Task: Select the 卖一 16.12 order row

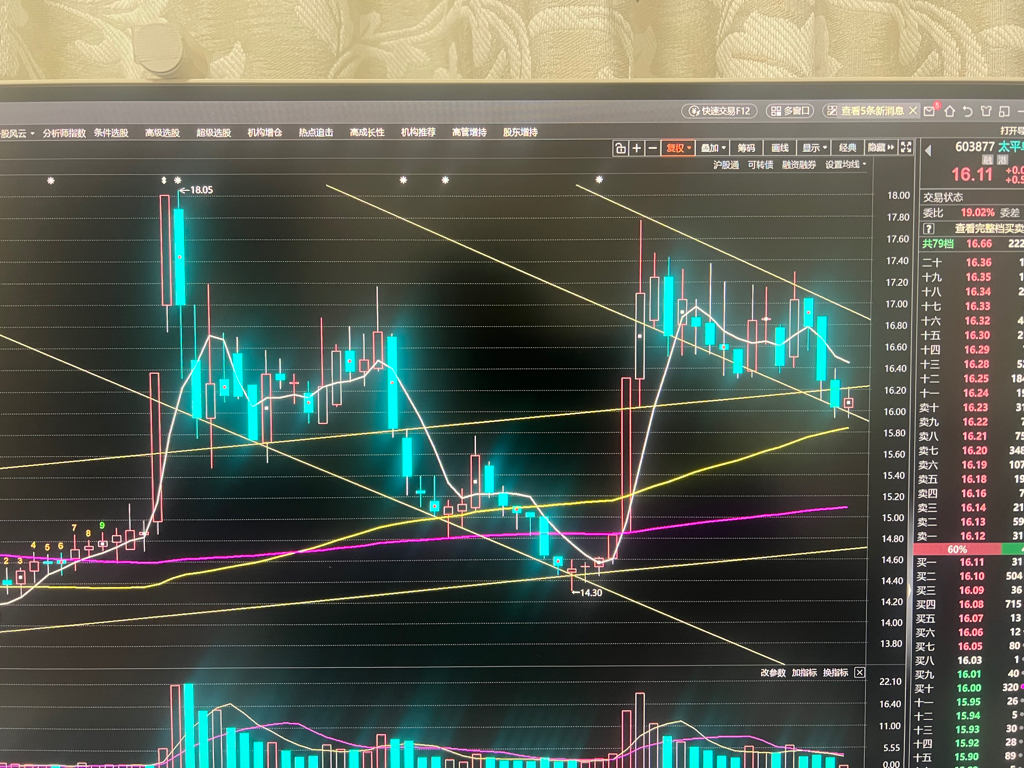Action: [x=971, y=536]
